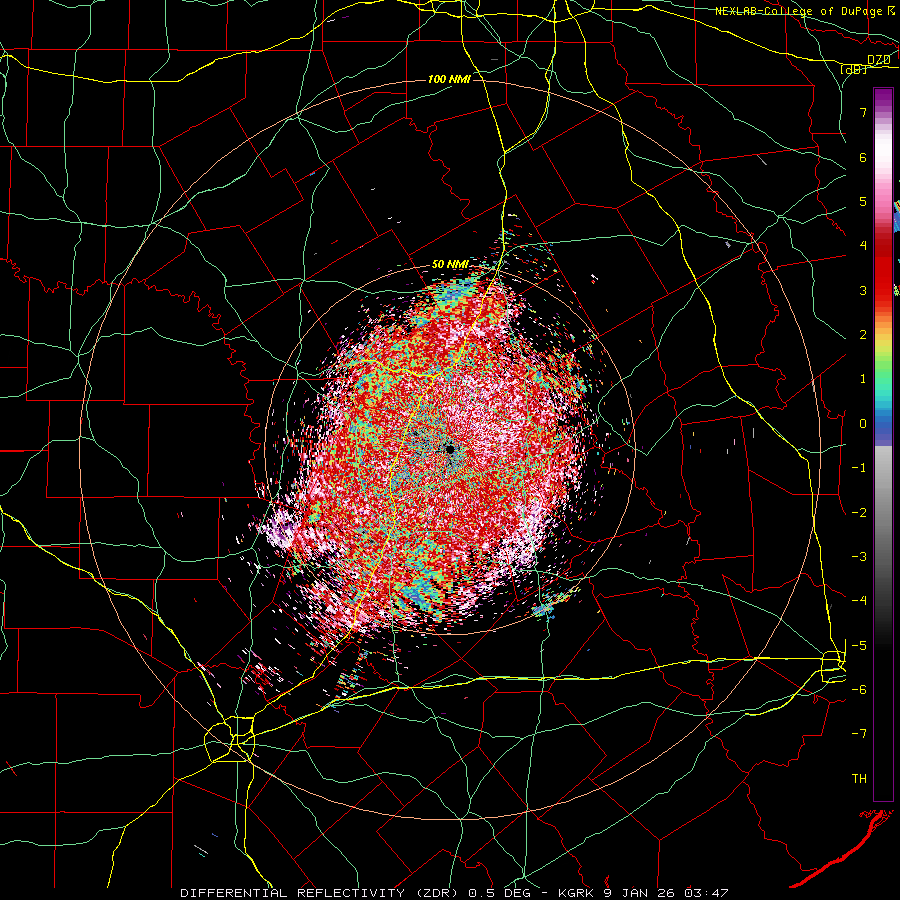This screenshot has height=900, width=900.
Task: Click the 0 value on the dB scale
Action: click(863, 424)
